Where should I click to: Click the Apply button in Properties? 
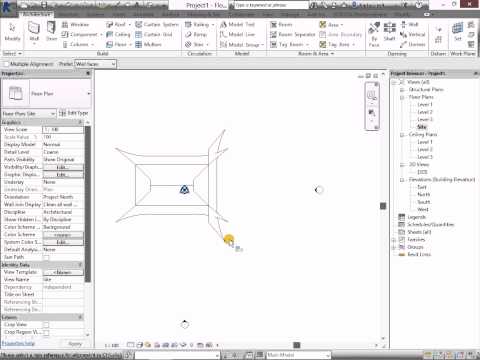(x=75, y=344)
